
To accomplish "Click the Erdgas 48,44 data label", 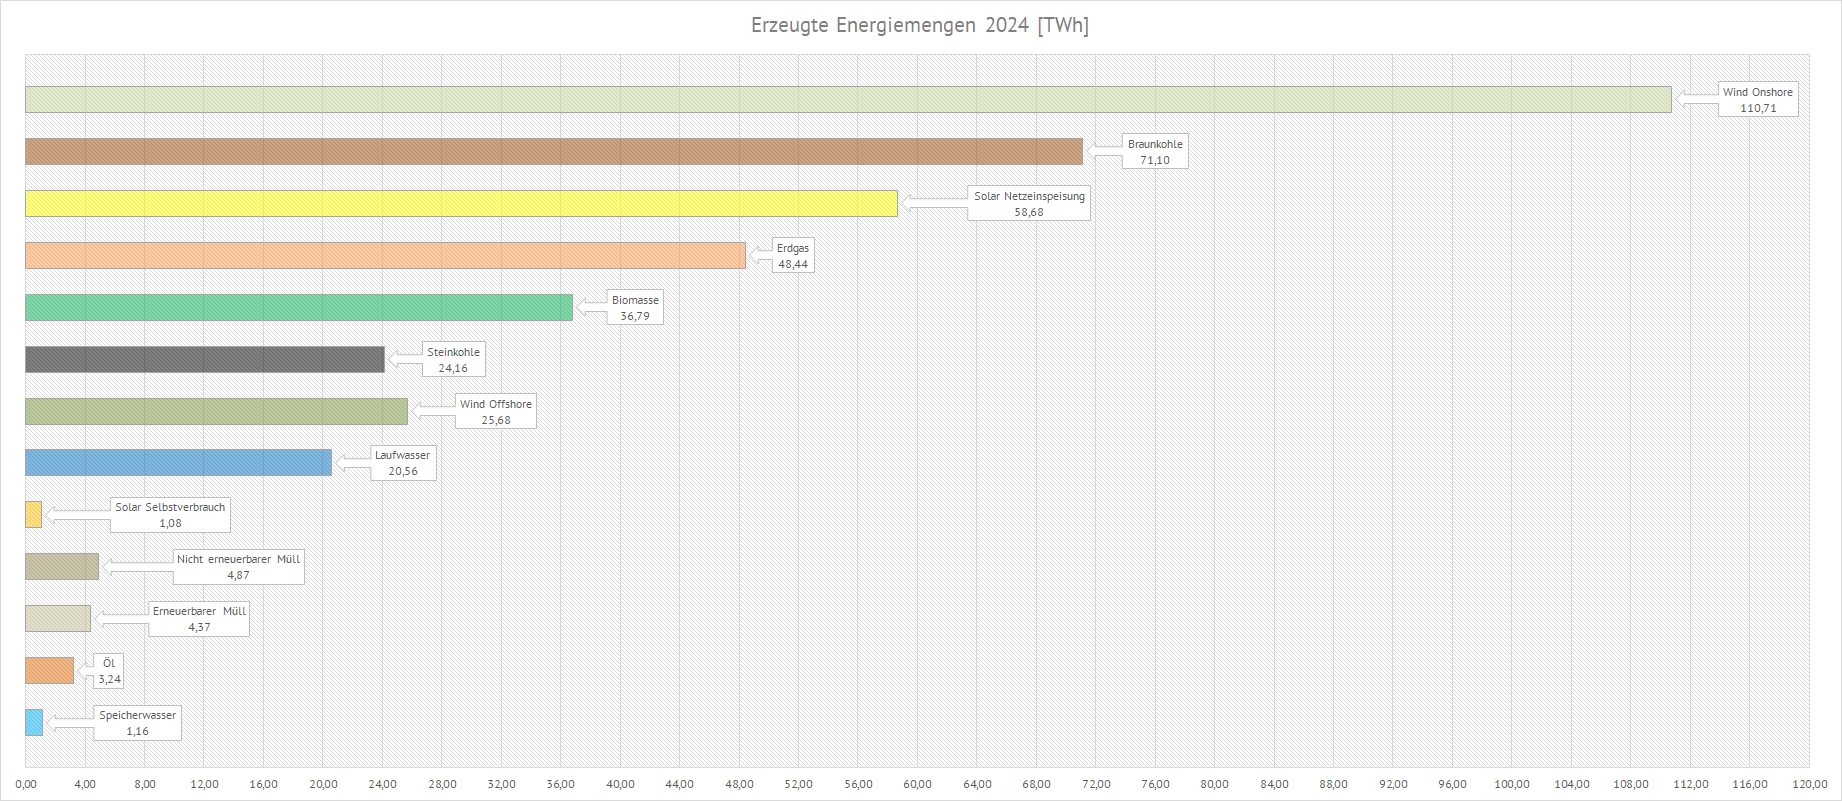I will (793, 255).
